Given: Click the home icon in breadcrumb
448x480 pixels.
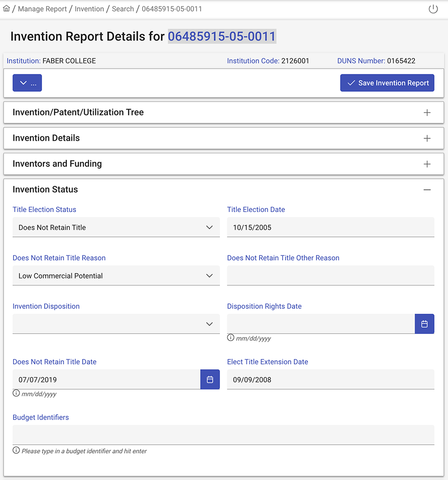Looking at the screenshot, I should (6, 9).
